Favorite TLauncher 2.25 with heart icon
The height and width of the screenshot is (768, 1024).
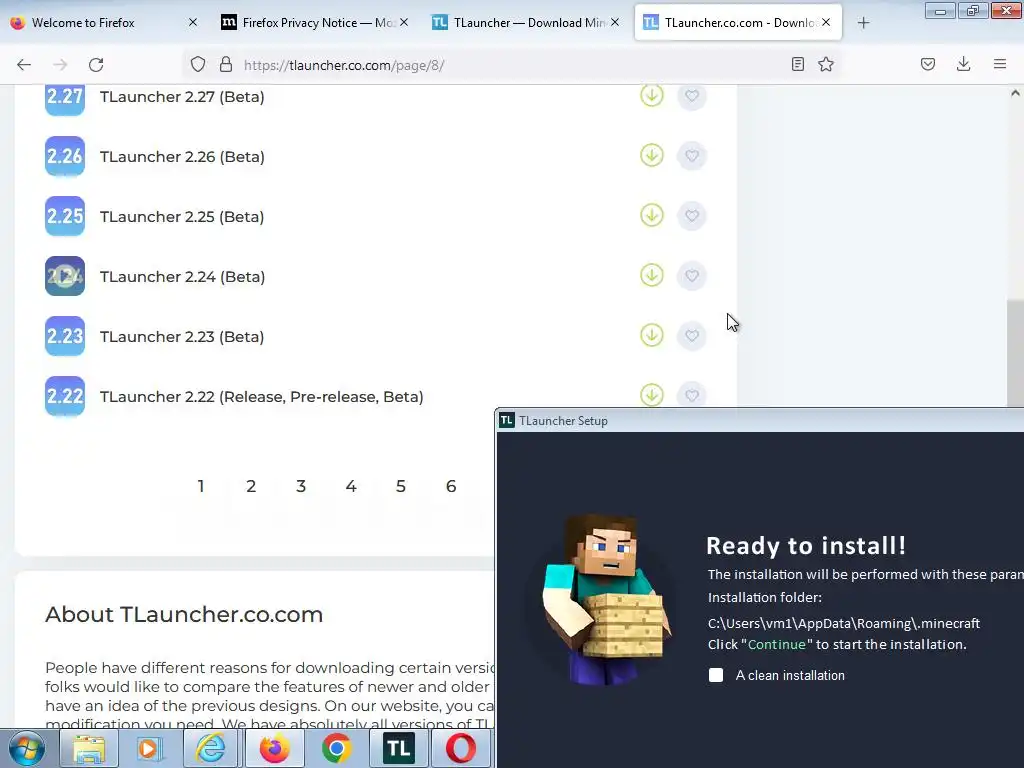click(x=692, y=216)
